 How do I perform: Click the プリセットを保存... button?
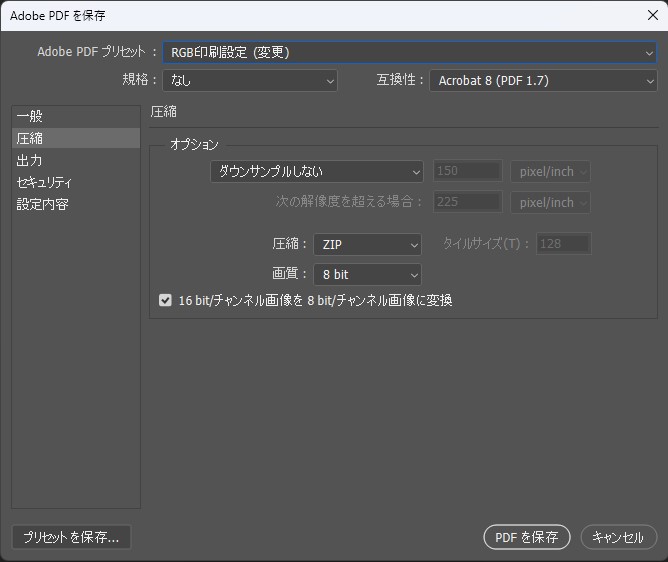tap(71, 537)
